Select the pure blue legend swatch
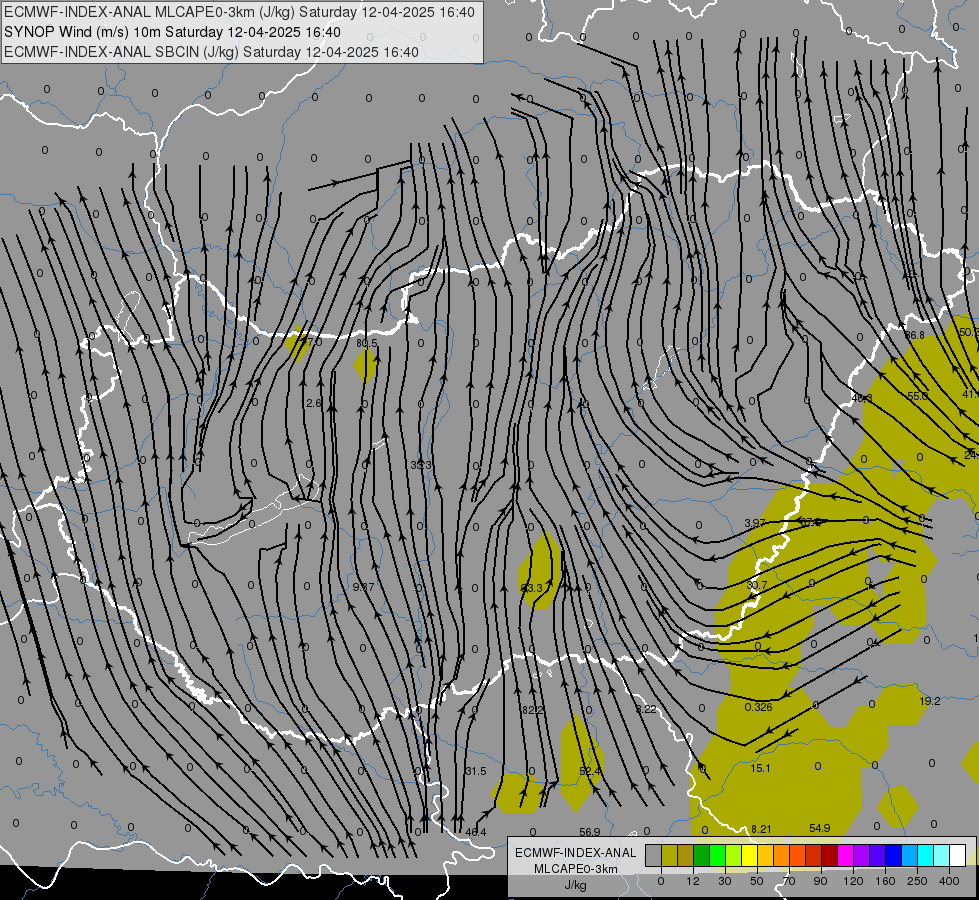The width and height of the screenshot is (979, 900). click(x=894, y=855)
